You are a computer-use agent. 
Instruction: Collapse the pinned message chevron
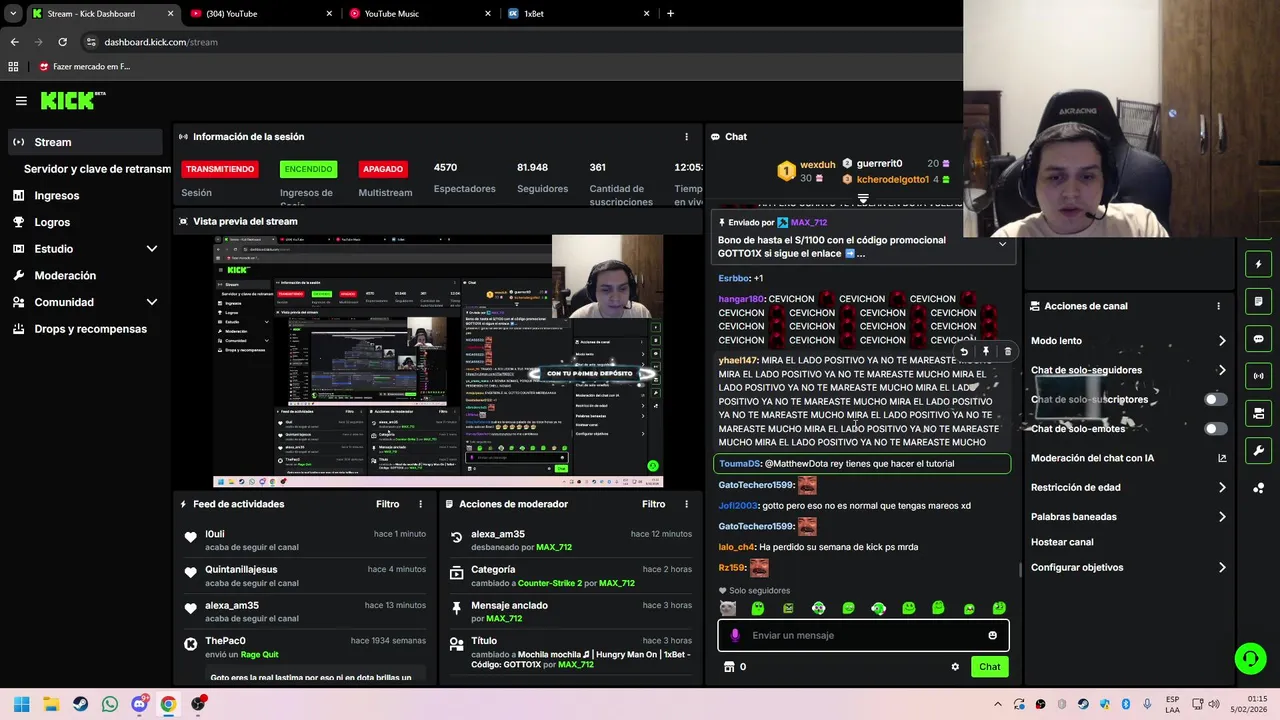1002,244
